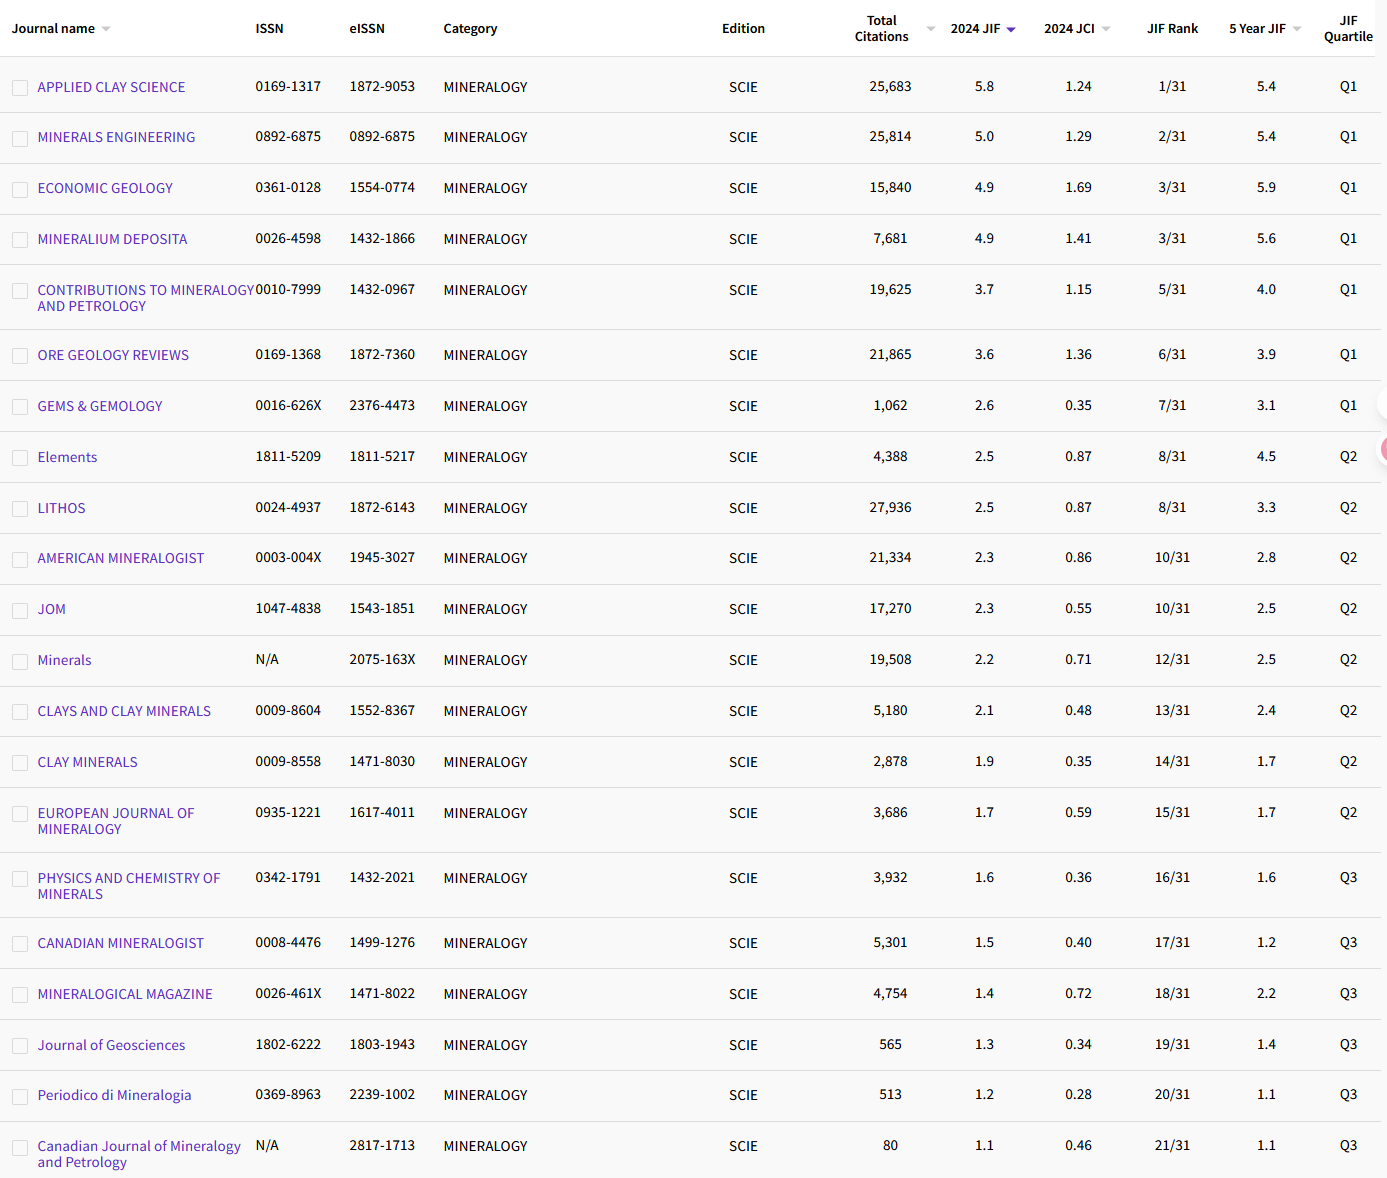Sort by 5 Year JIF arrow

[x=1297, y=29]
